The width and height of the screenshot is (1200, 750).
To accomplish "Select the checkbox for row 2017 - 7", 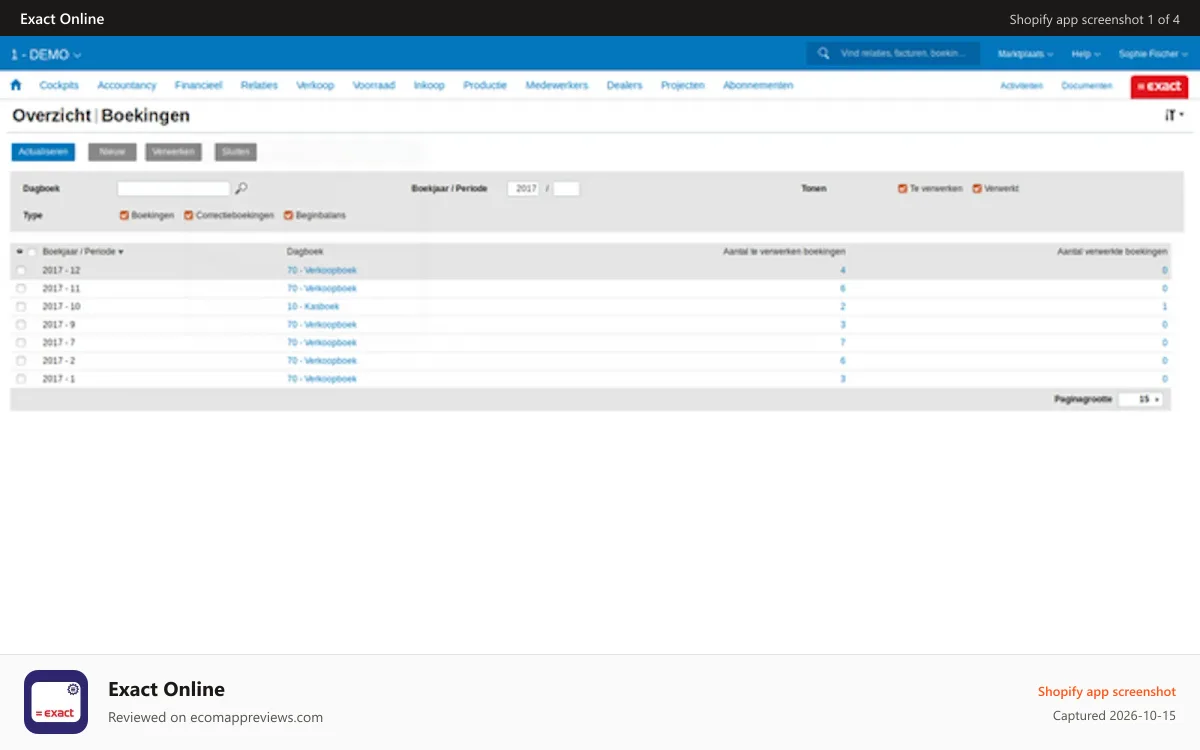I will pos(21,343).
